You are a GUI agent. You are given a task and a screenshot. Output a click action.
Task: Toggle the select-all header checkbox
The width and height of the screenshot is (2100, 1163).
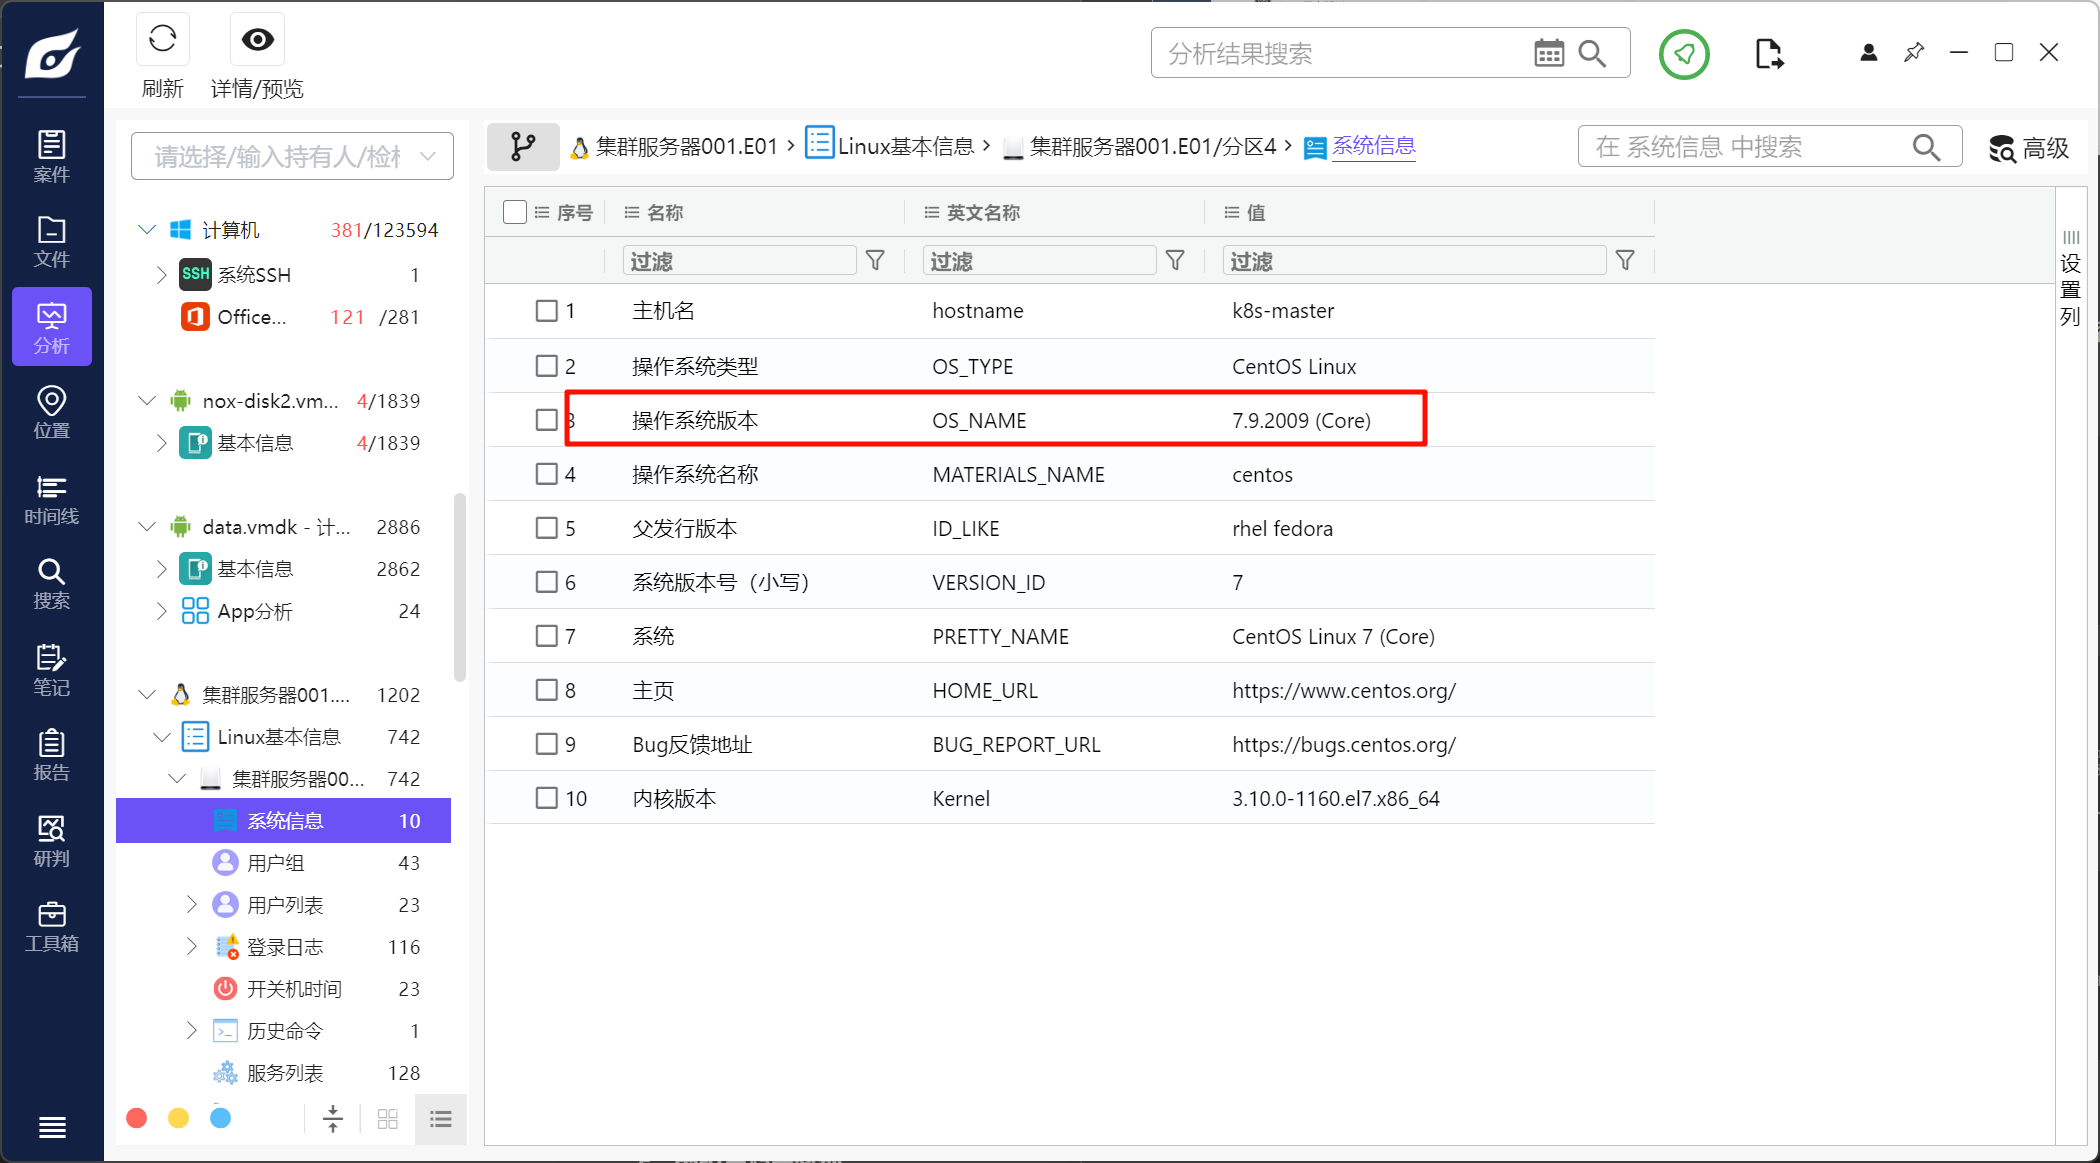pos(515,212)
